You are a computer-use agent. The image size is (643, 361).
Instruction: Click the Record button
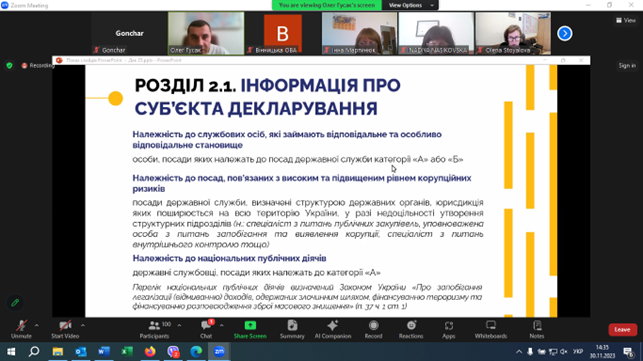(373, 329)
